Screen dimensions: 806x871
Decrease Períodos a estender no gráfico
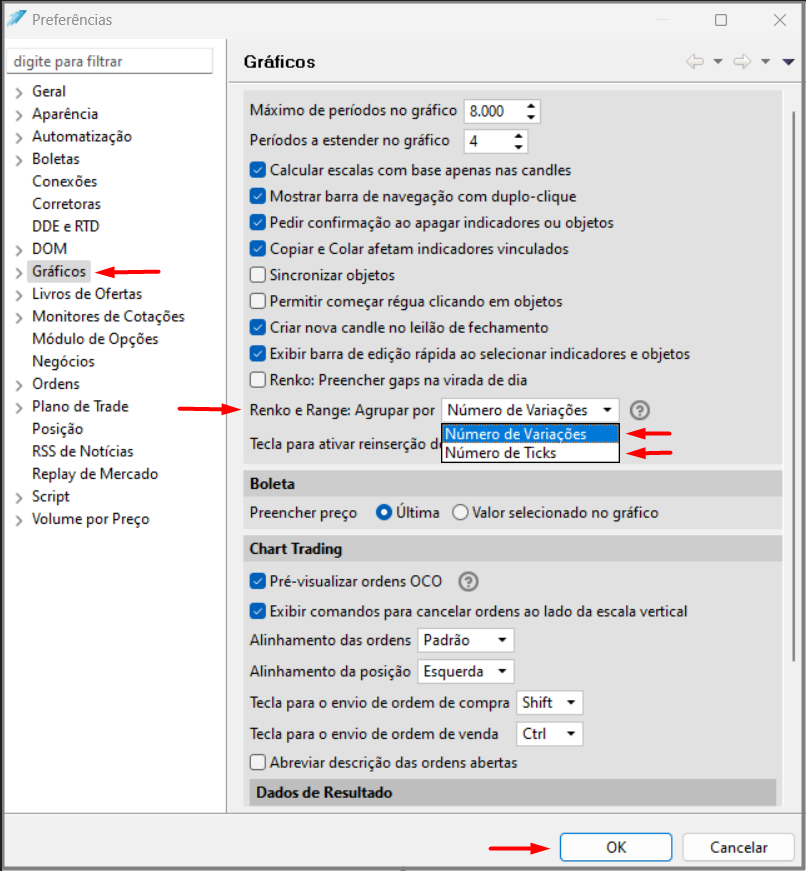click(518, 147)
